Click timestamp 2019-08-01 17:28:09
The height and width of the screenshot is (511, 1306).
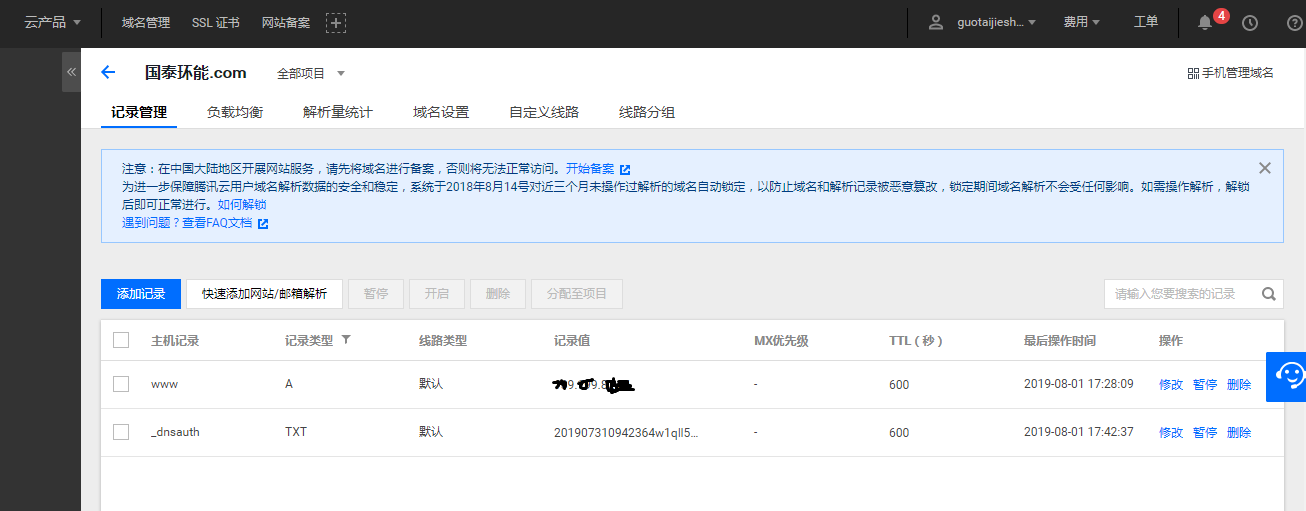[1079, 384]
